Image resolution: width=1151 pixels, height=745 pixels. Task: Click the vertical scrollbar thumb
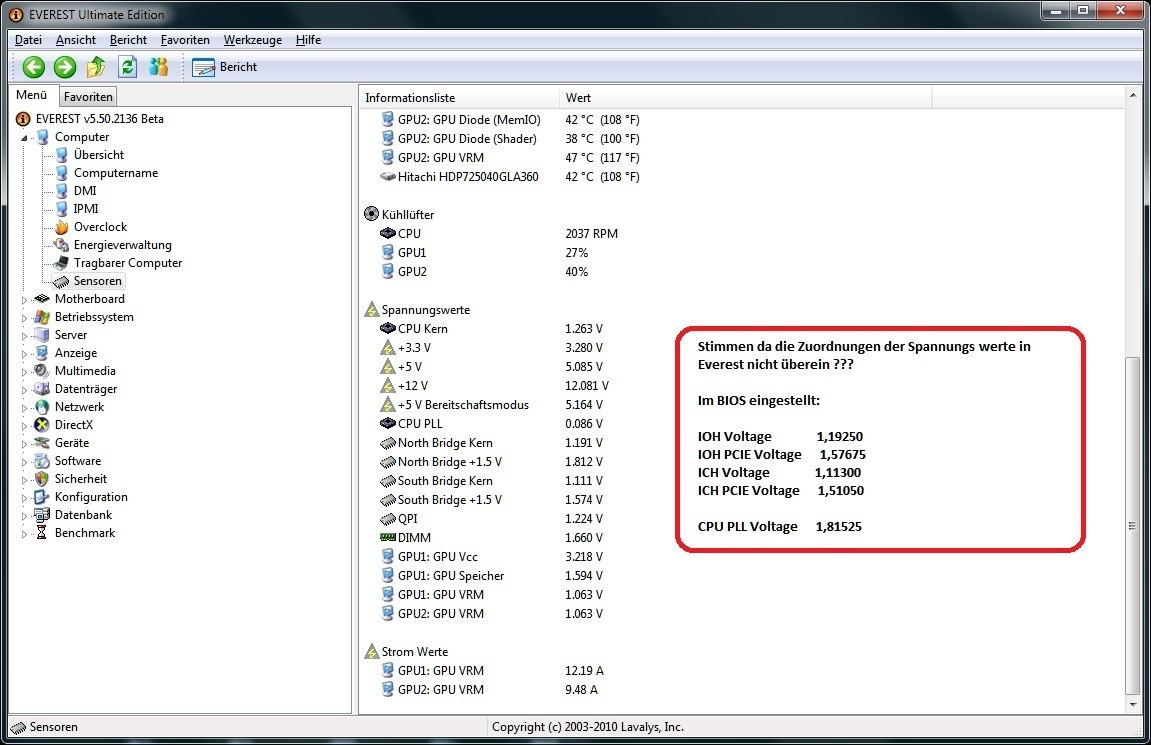pyautogui.click(x=1132, y=526)
